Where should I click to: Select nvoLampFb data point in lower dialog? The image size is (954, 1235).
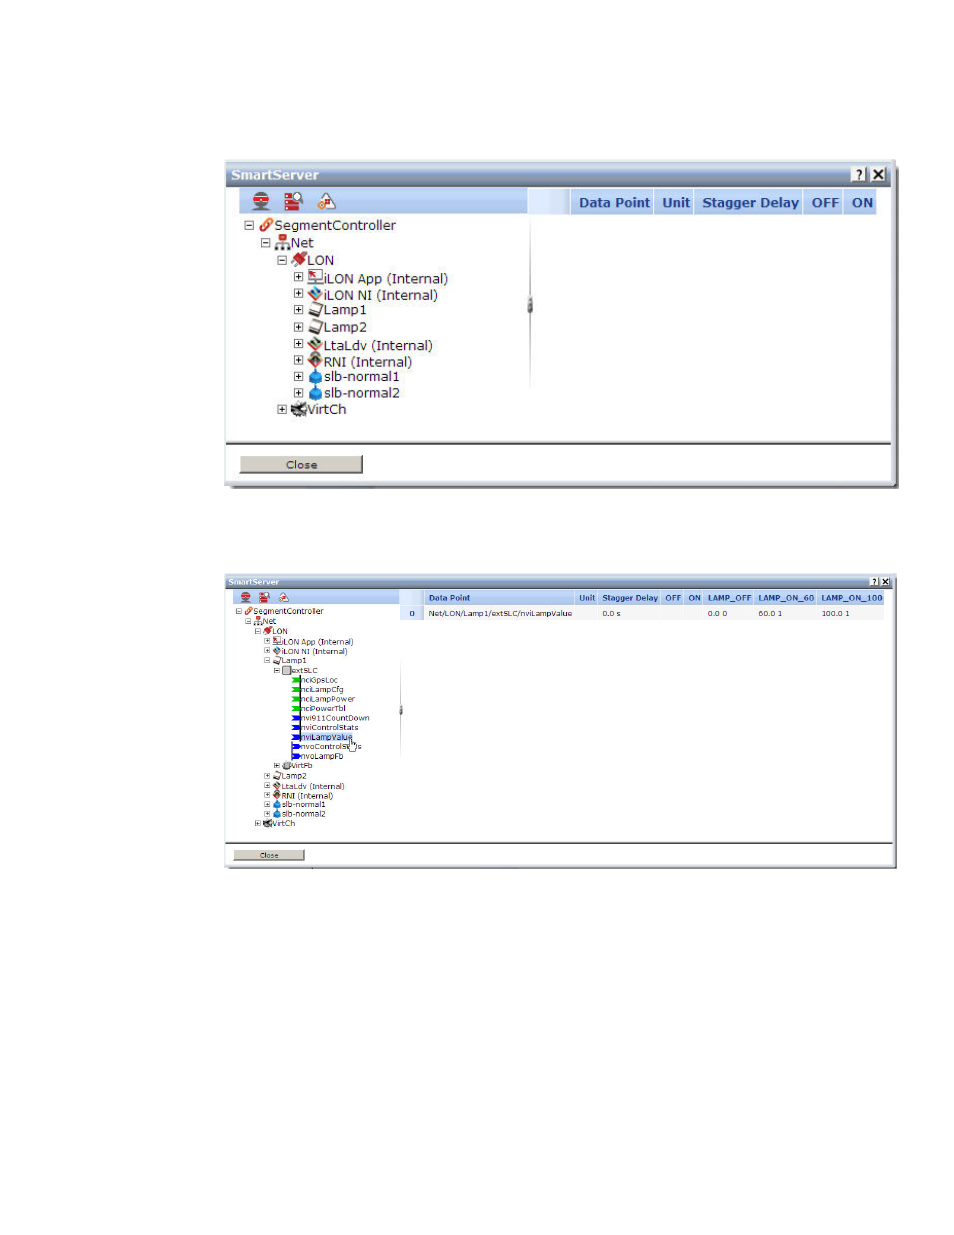322,756
